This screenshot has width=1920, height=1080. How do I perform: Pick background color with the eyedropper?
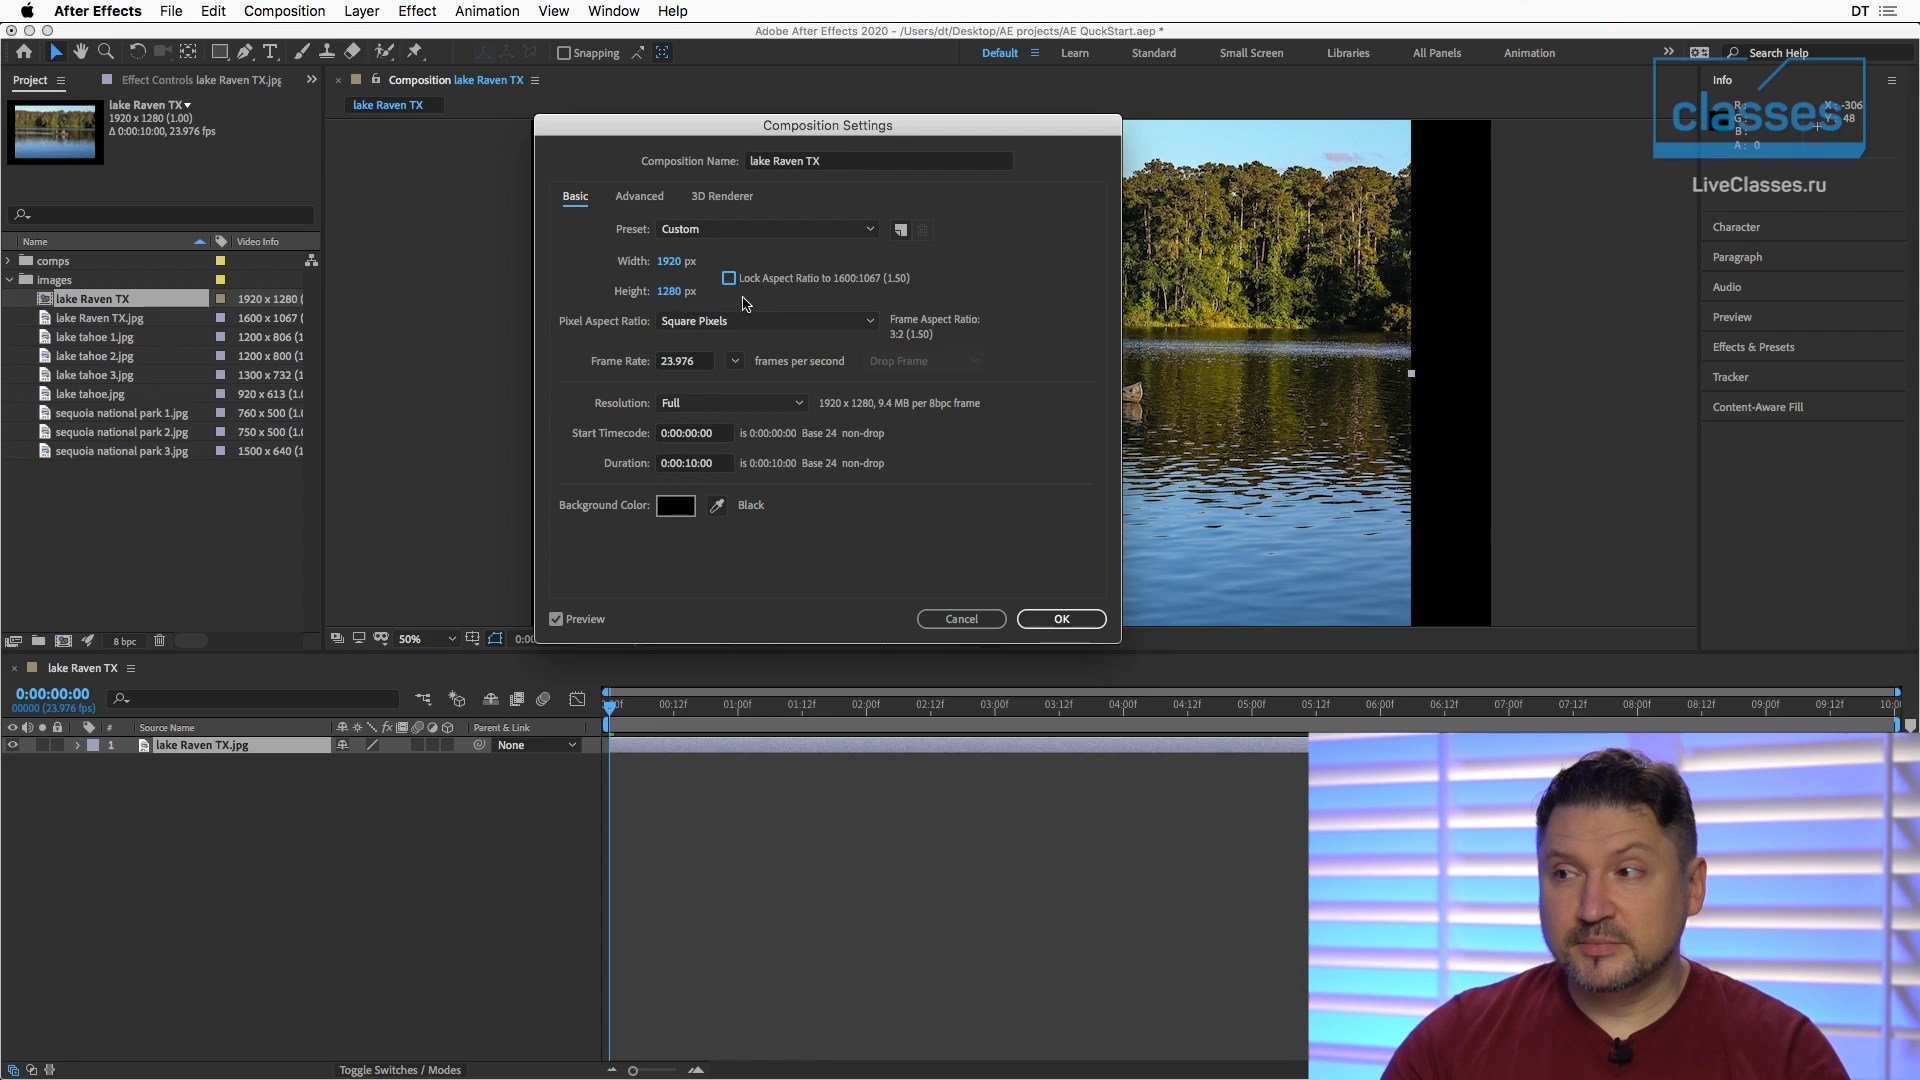tap(717, 506)
